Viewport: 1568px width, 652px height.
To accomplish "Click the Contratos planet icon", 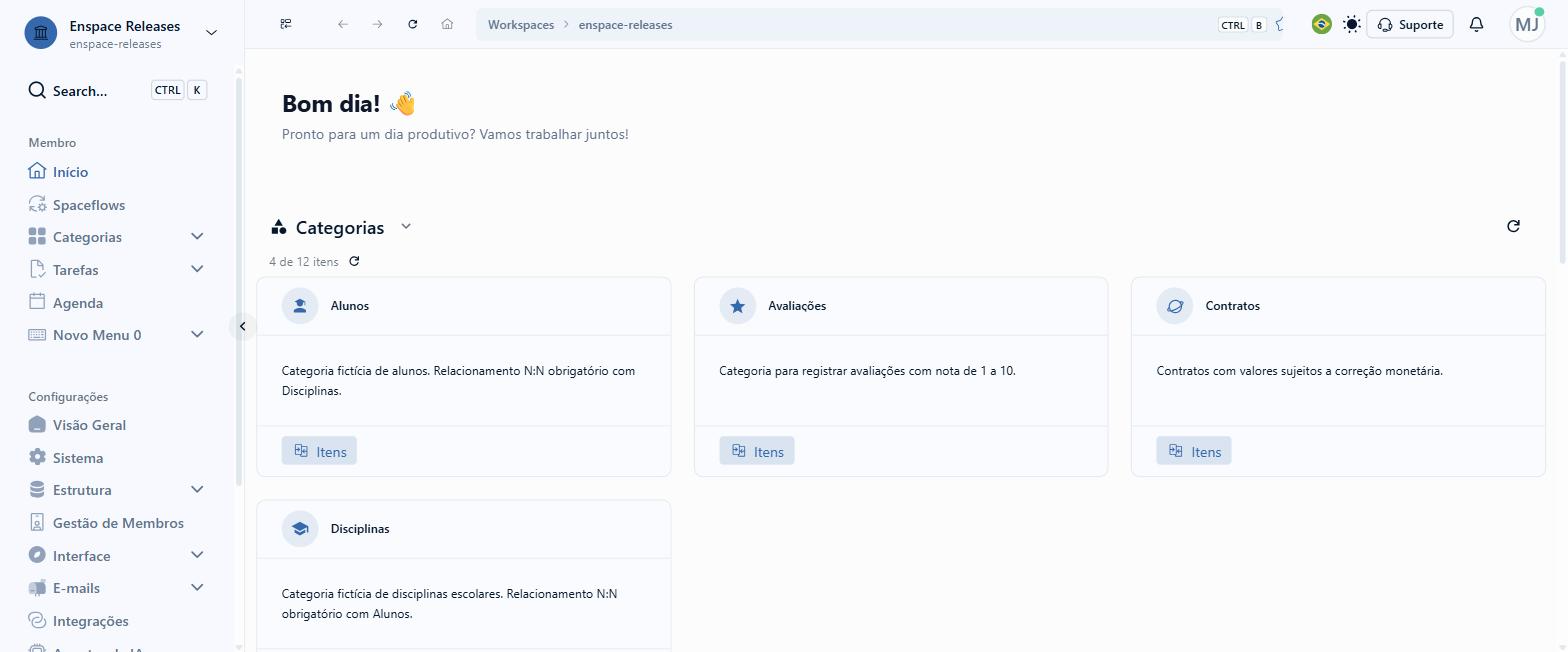I will click(1175, 306).
